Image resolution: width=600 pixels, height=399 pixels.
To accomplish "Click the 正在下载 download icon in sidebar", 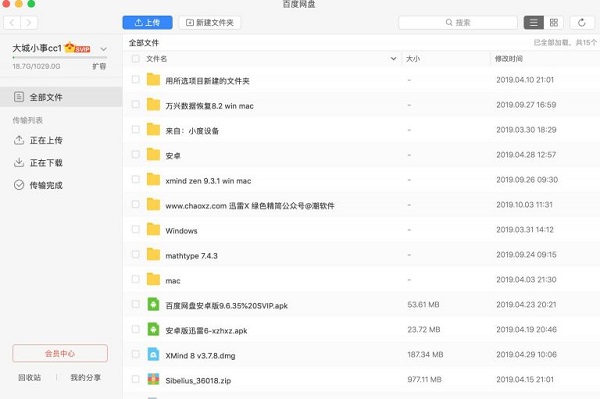I will coord(19,163).
